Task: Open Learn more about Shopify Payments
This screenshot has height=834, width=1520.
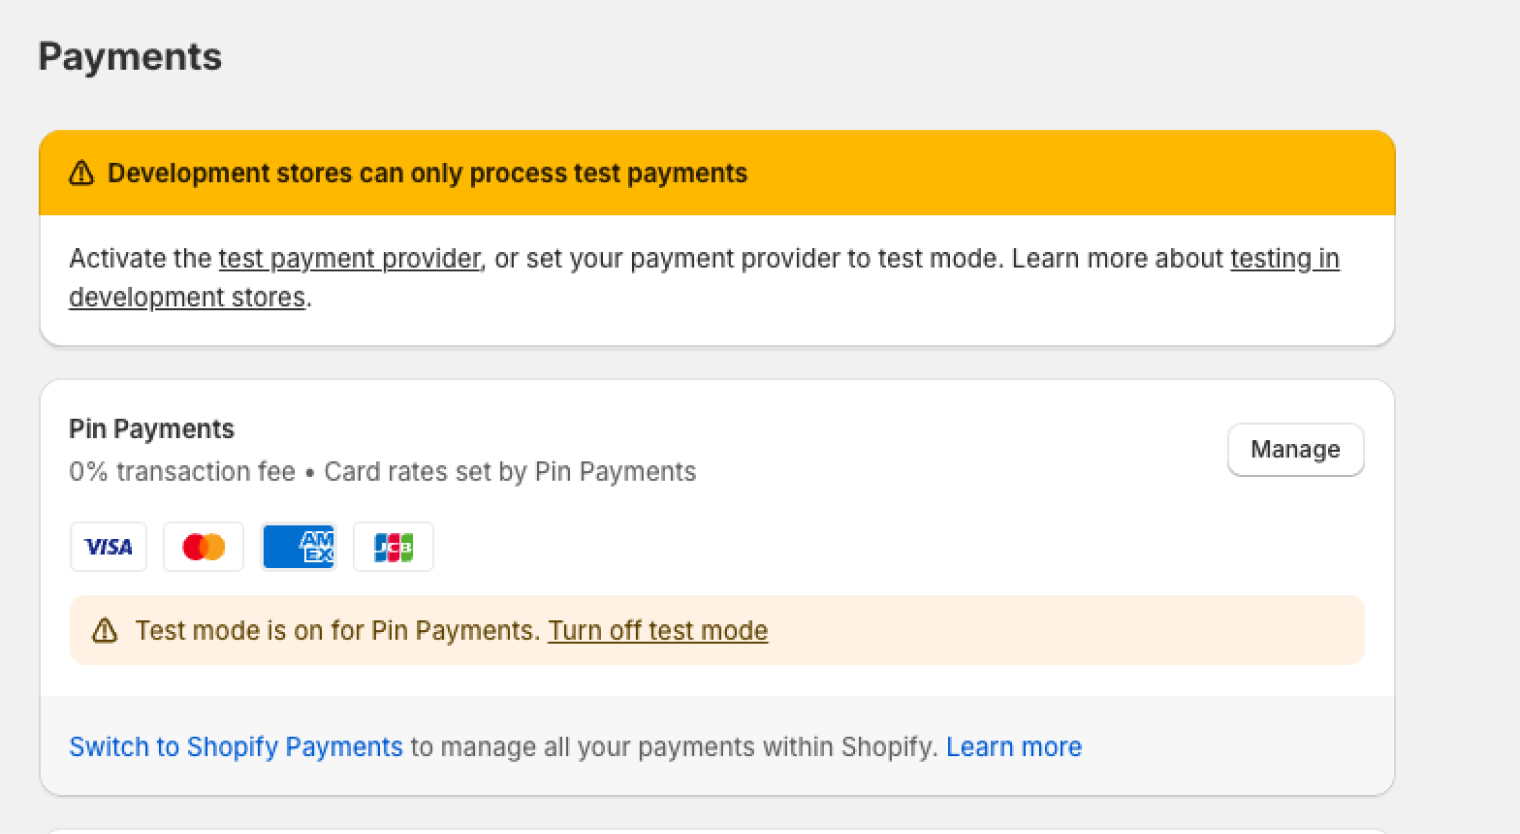Action: click(1014, 747)
